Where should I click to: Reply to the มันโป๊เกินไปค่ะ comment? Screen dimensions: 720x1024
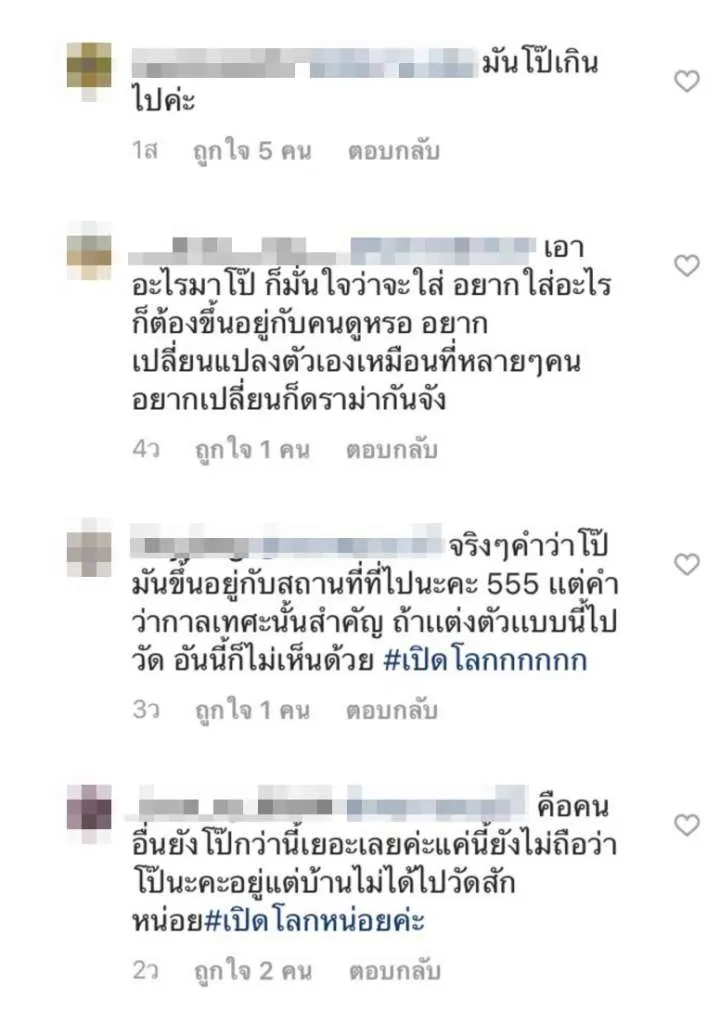[394, 152]
